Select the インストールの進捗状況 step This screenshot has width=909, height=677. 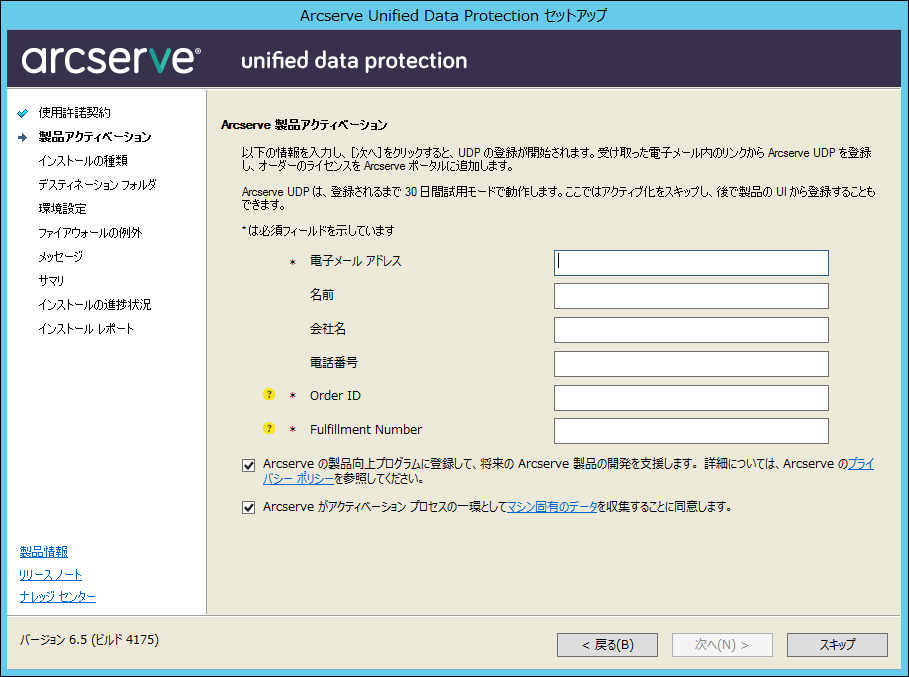pyautogui.click(x=94, y=304)
